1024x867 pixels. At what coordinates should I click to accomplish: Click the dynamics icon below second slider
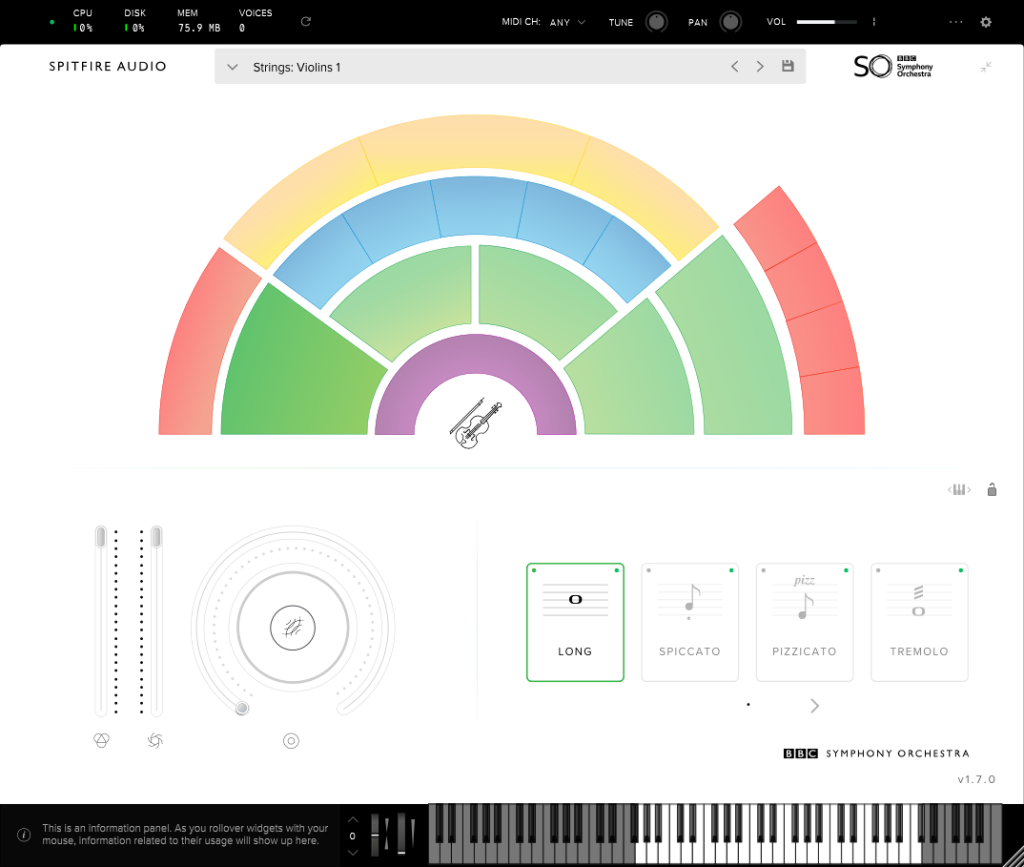155,740
